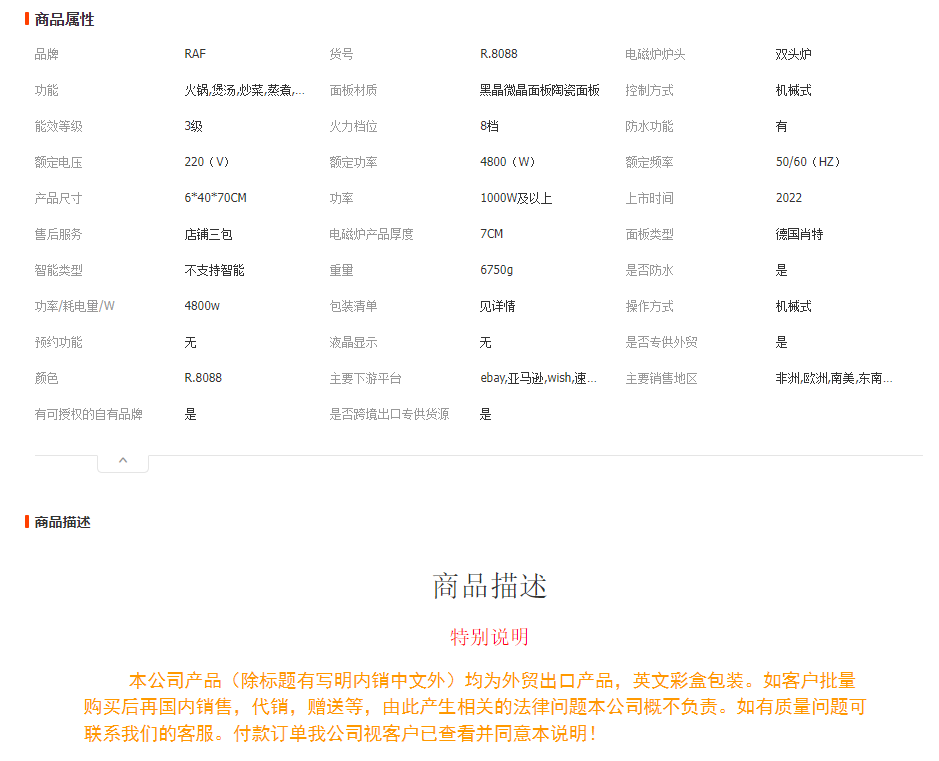The width and height of the screenshot is (939, 761).
Task: Click the 有 value beside 防水功能
Action: [x=782, y=126]
